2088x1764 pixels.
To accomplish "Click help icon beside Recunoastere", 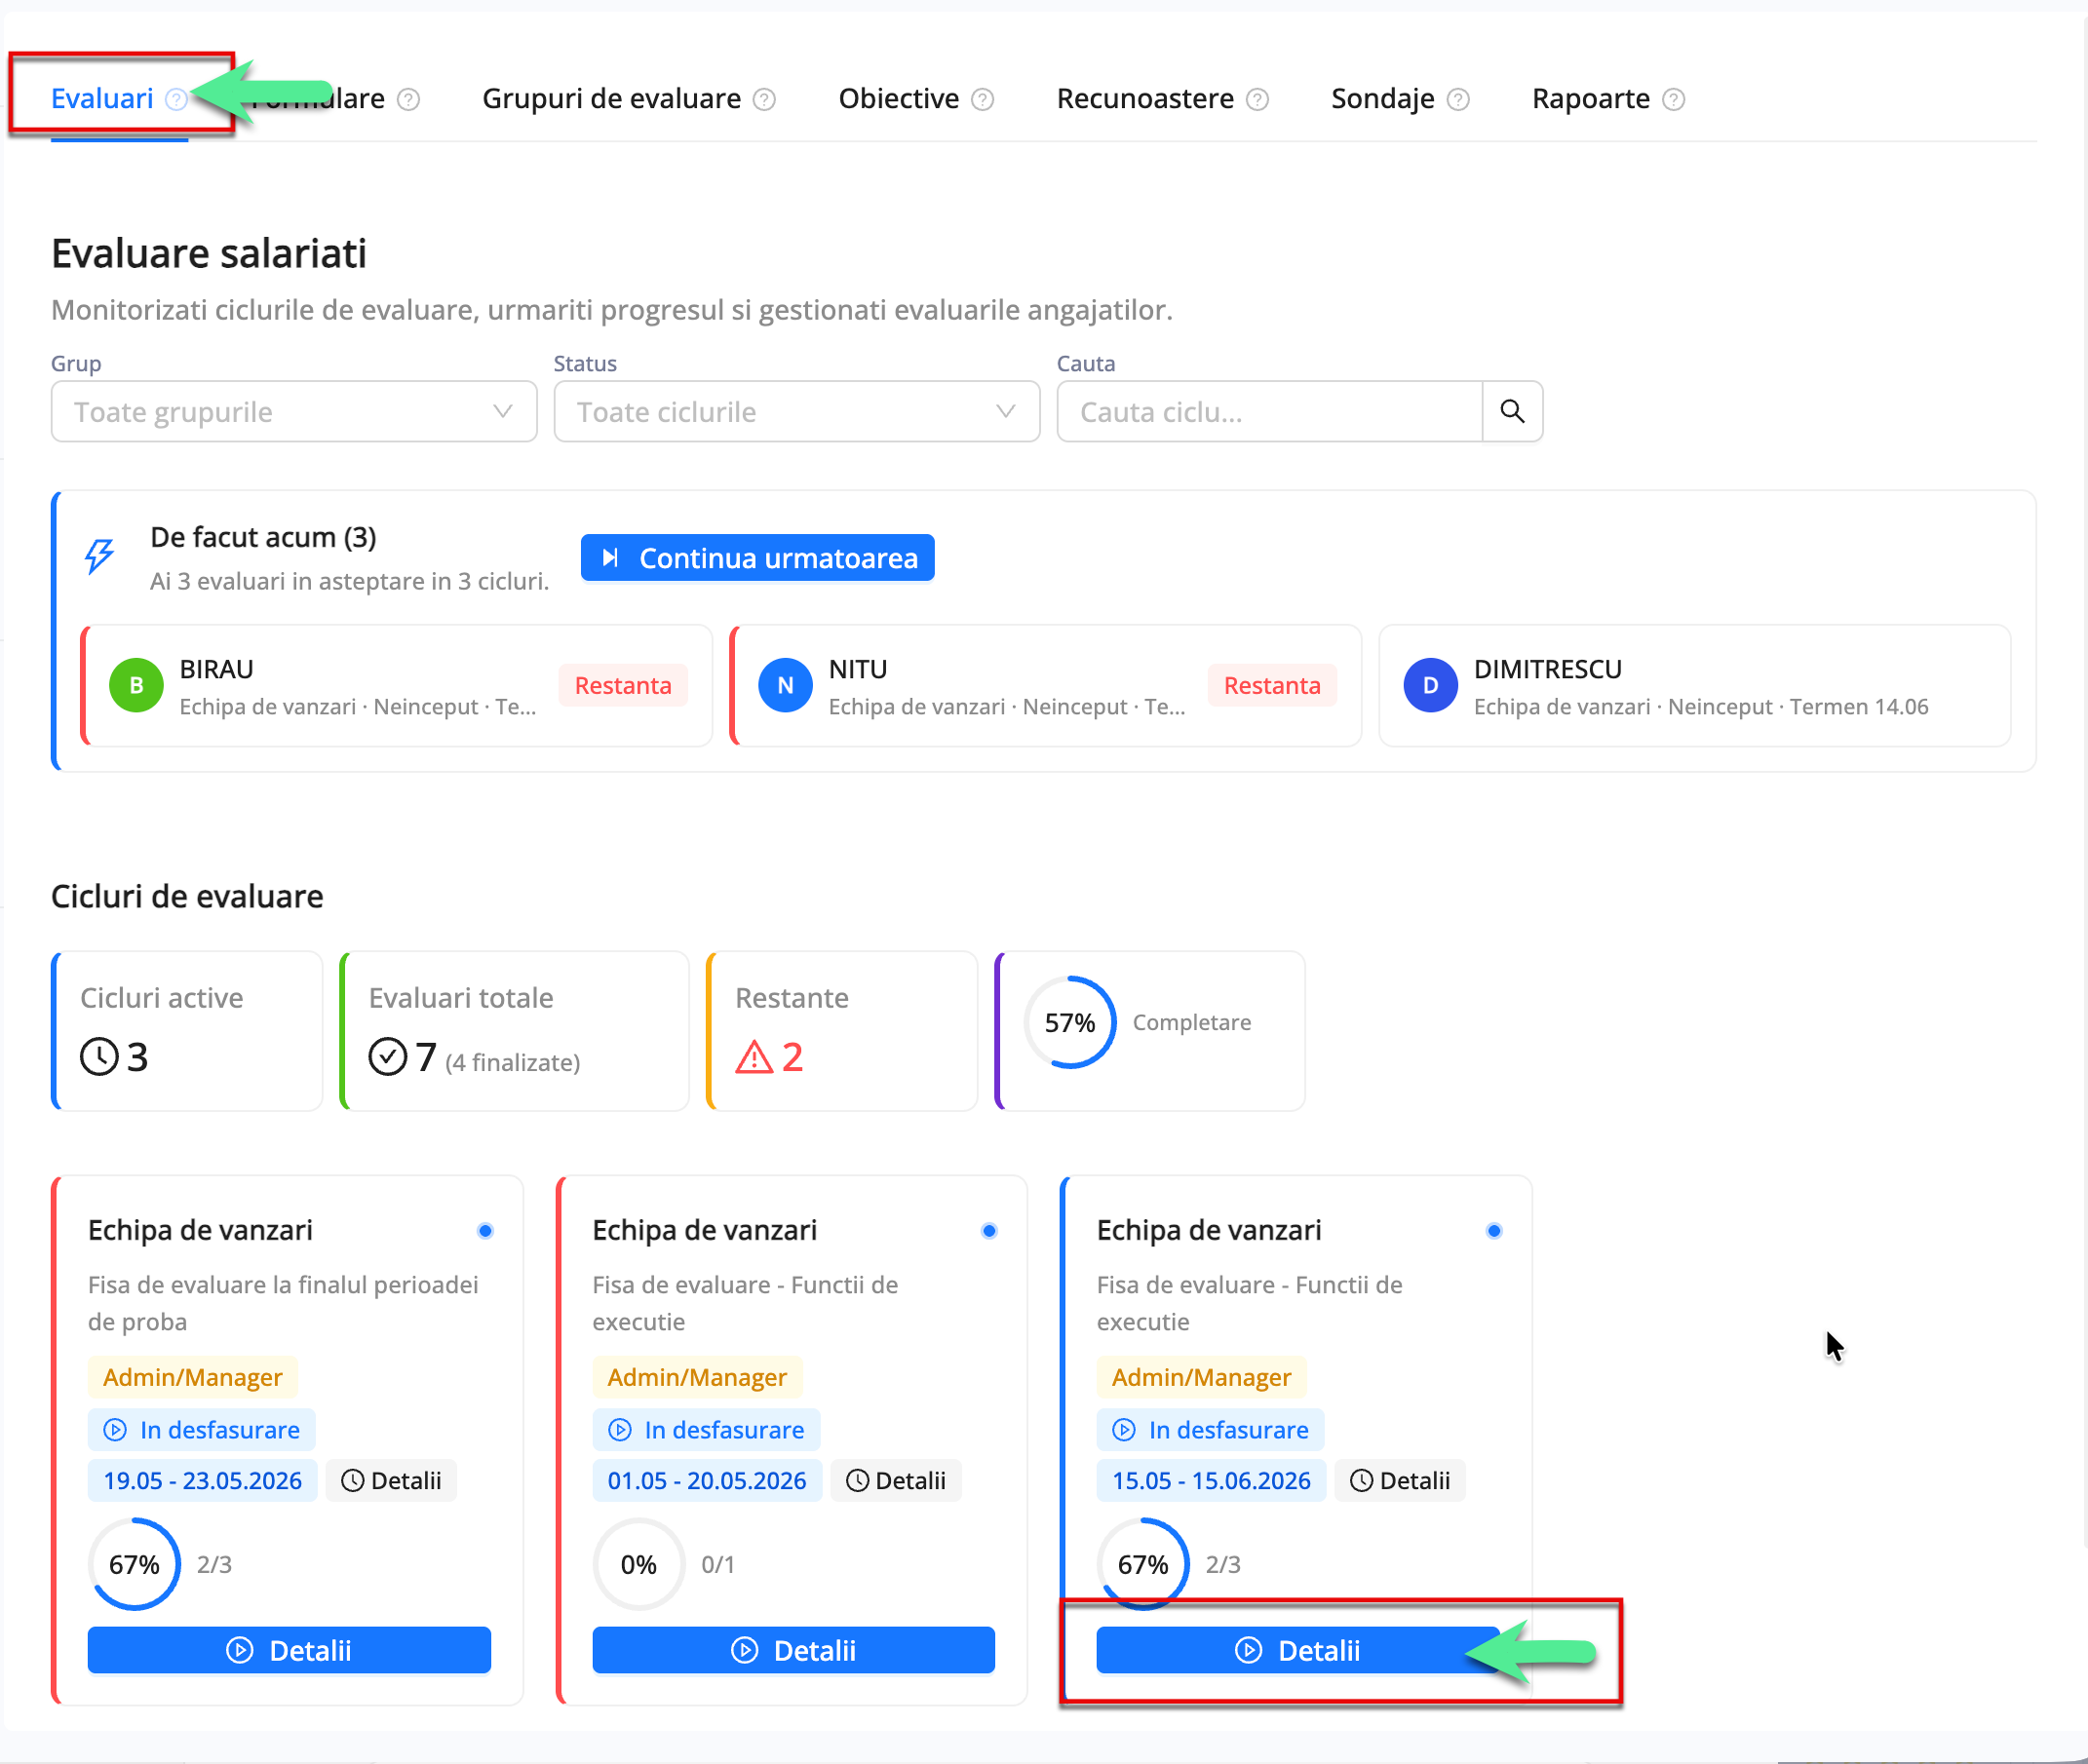I will click(x=1258, y=99).
